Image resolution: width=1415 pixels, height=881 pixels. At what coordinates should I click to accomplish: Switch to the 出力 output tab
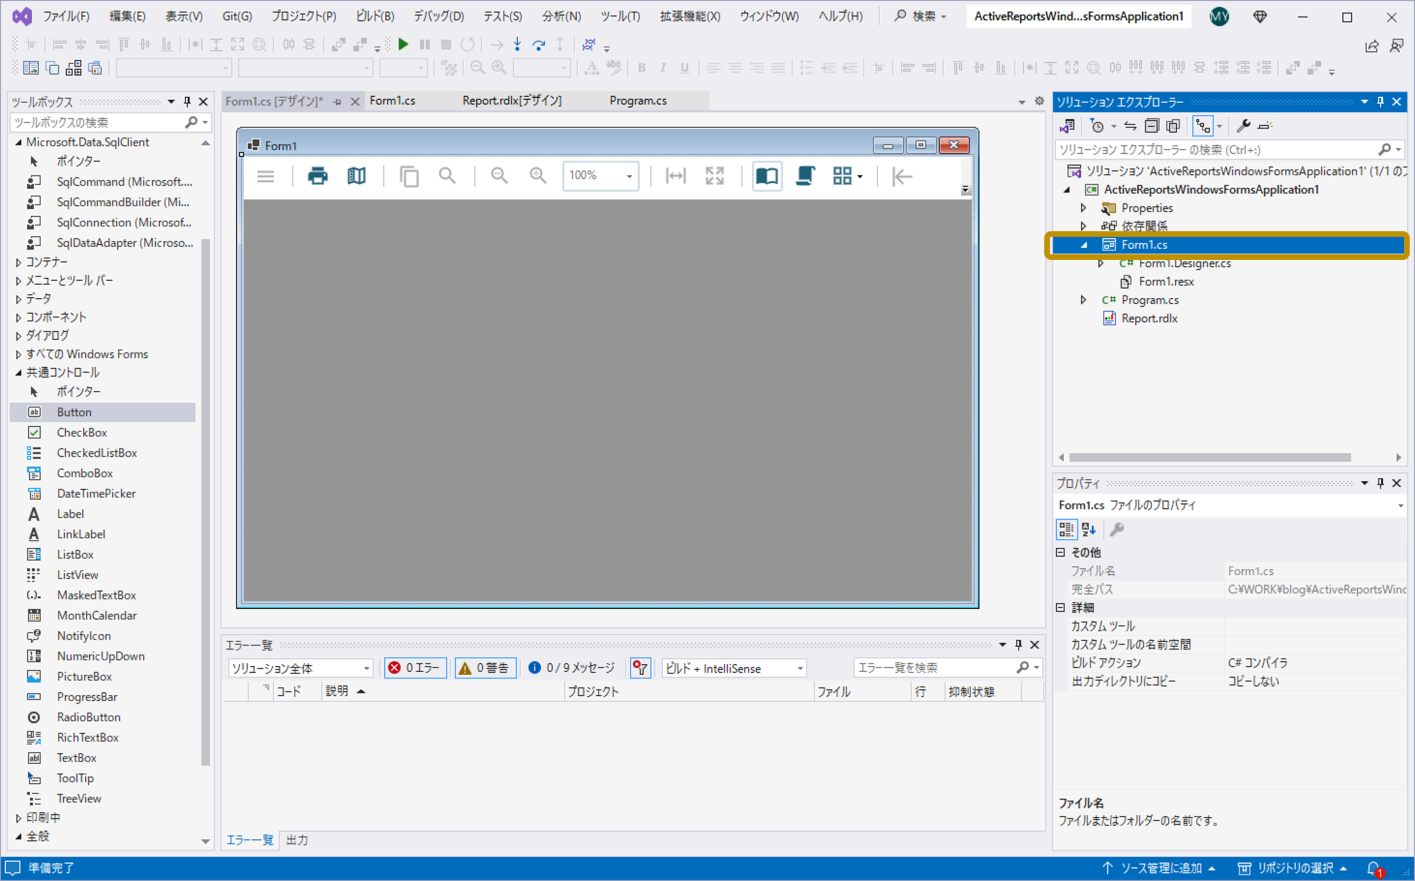pyautogui.click(x=297, y=840)
